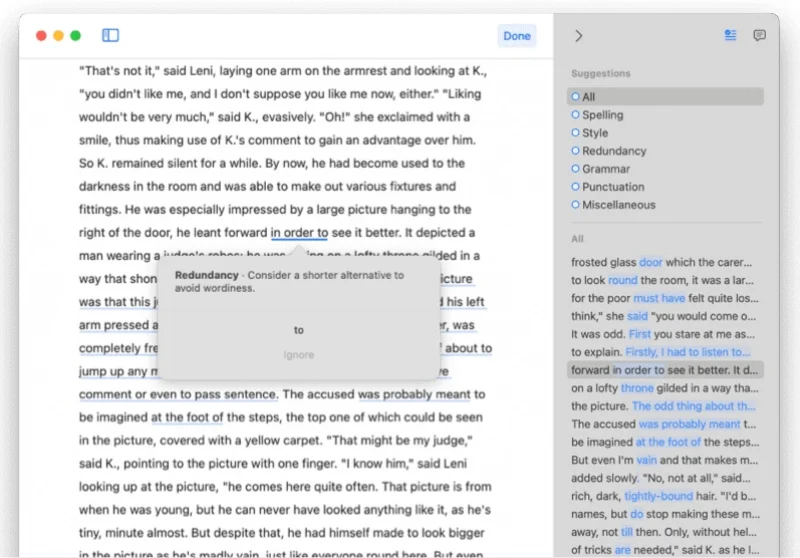Click underlined "was probably meant" in text

click(414, 394)
